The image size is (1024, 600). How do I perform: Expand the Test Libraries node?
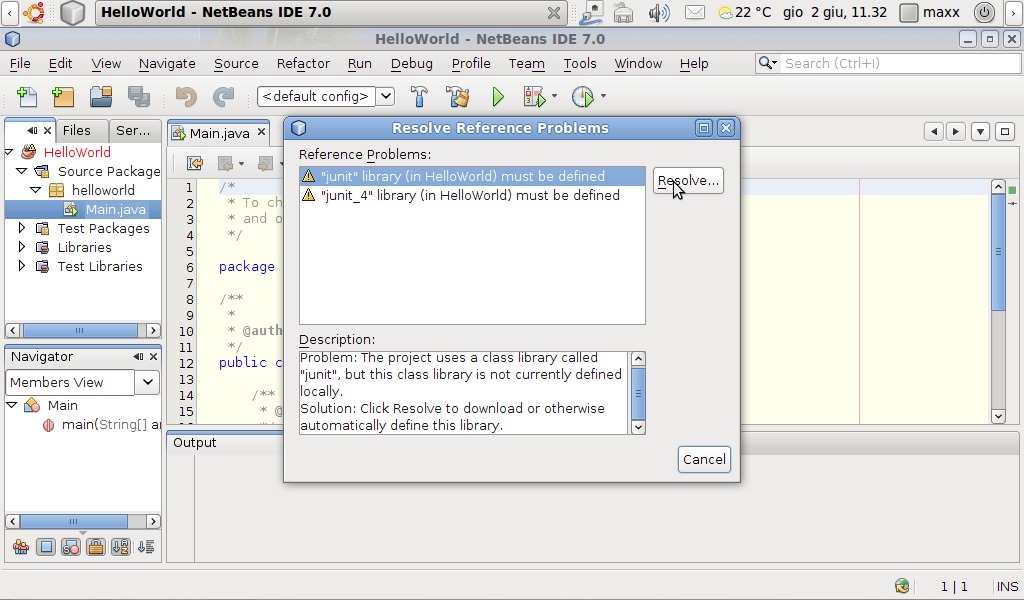pyautogui.click(x=22, y=266)
